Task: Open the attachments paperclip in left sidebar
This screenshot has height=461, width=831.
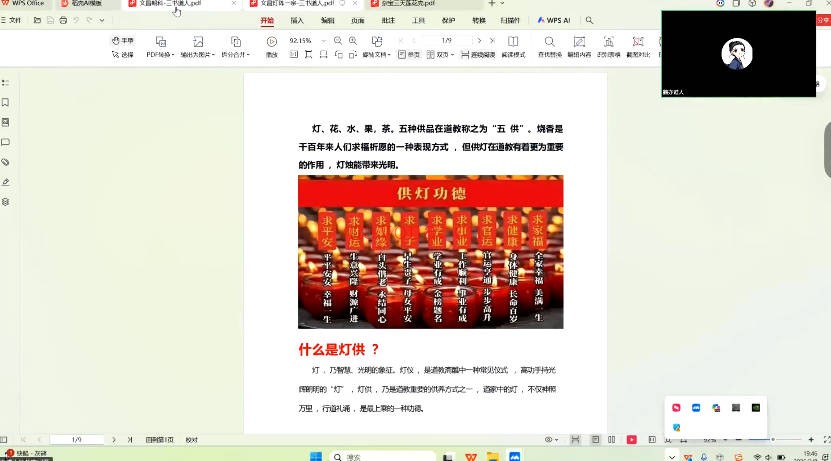Action: (5, 162)
